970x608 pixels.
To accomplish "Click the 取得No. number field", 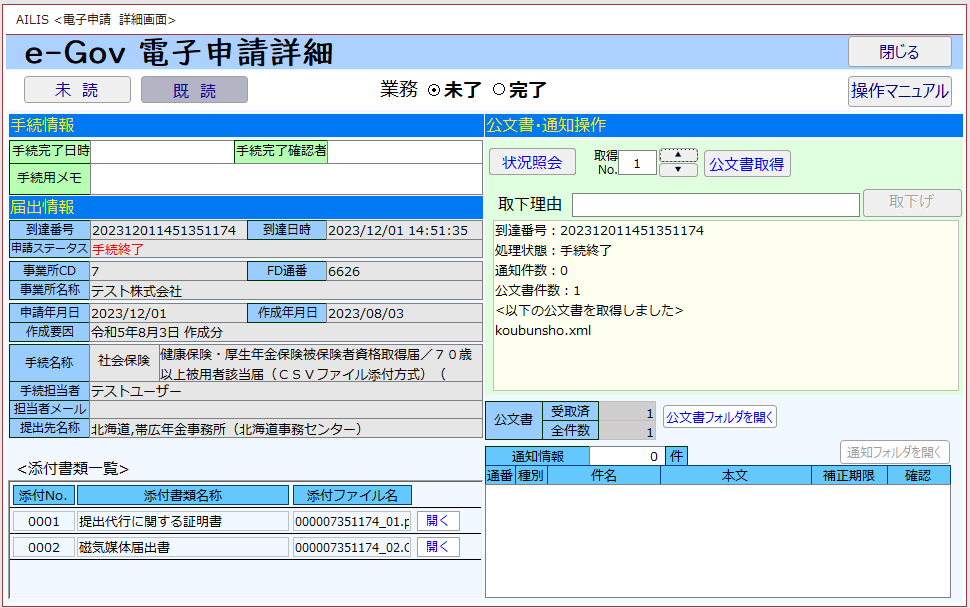I will [x=637, y=163].
